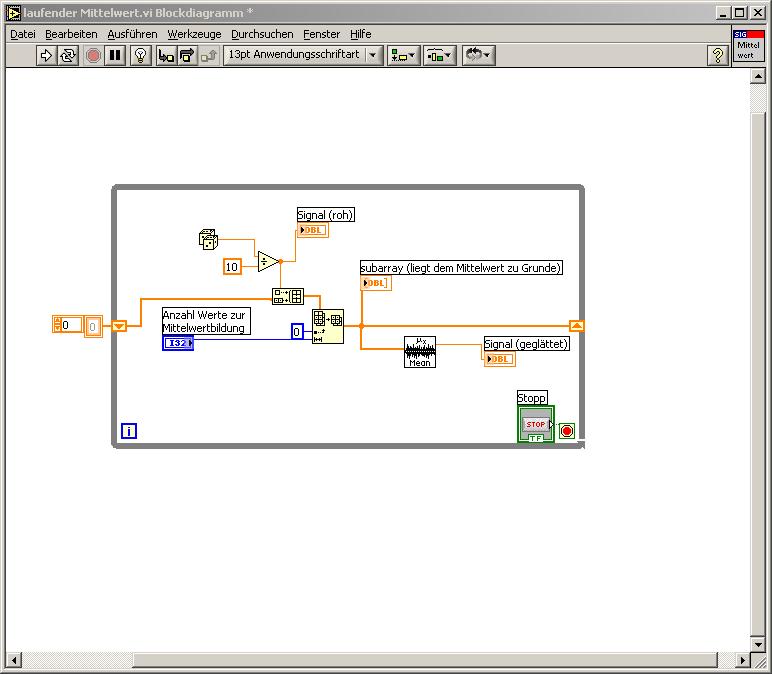Select the Stopp boolean button terminal
Viewport: 772px width, 674px height.
tap(536, 424)
